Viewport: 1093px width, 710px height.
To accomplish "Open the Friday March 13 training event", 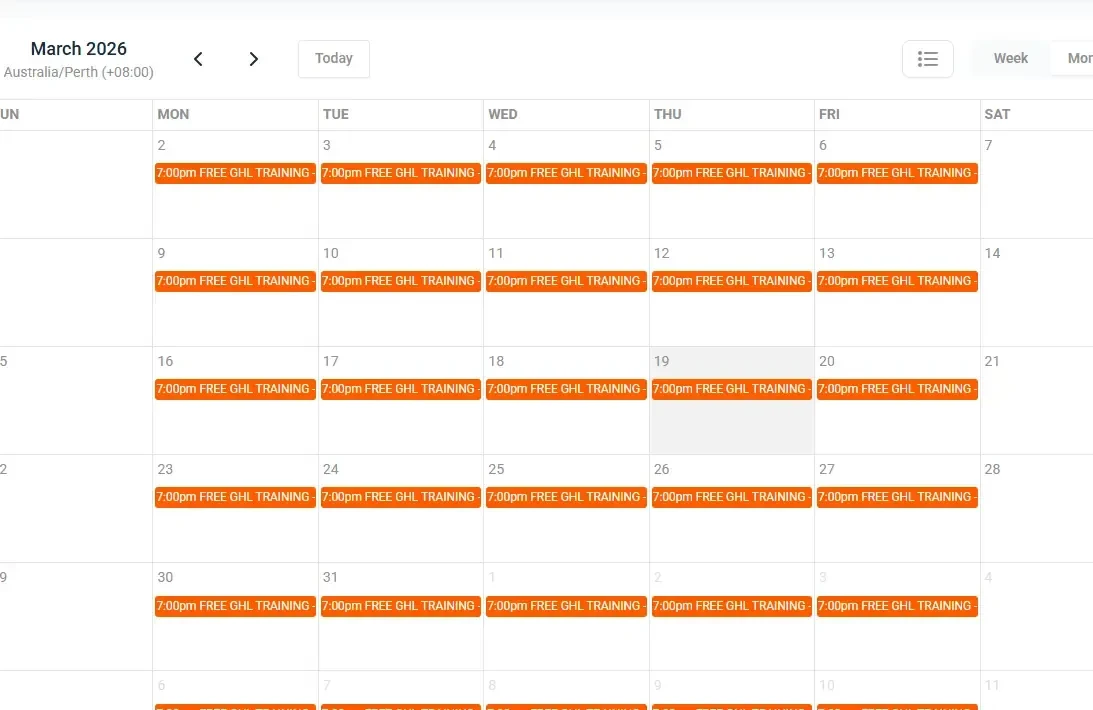I will [x=897, y=281].
